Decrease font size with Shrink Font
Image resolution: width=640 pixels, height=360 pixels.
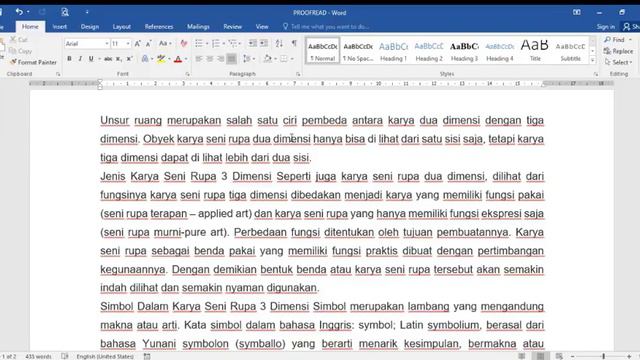tap(148, 43)
